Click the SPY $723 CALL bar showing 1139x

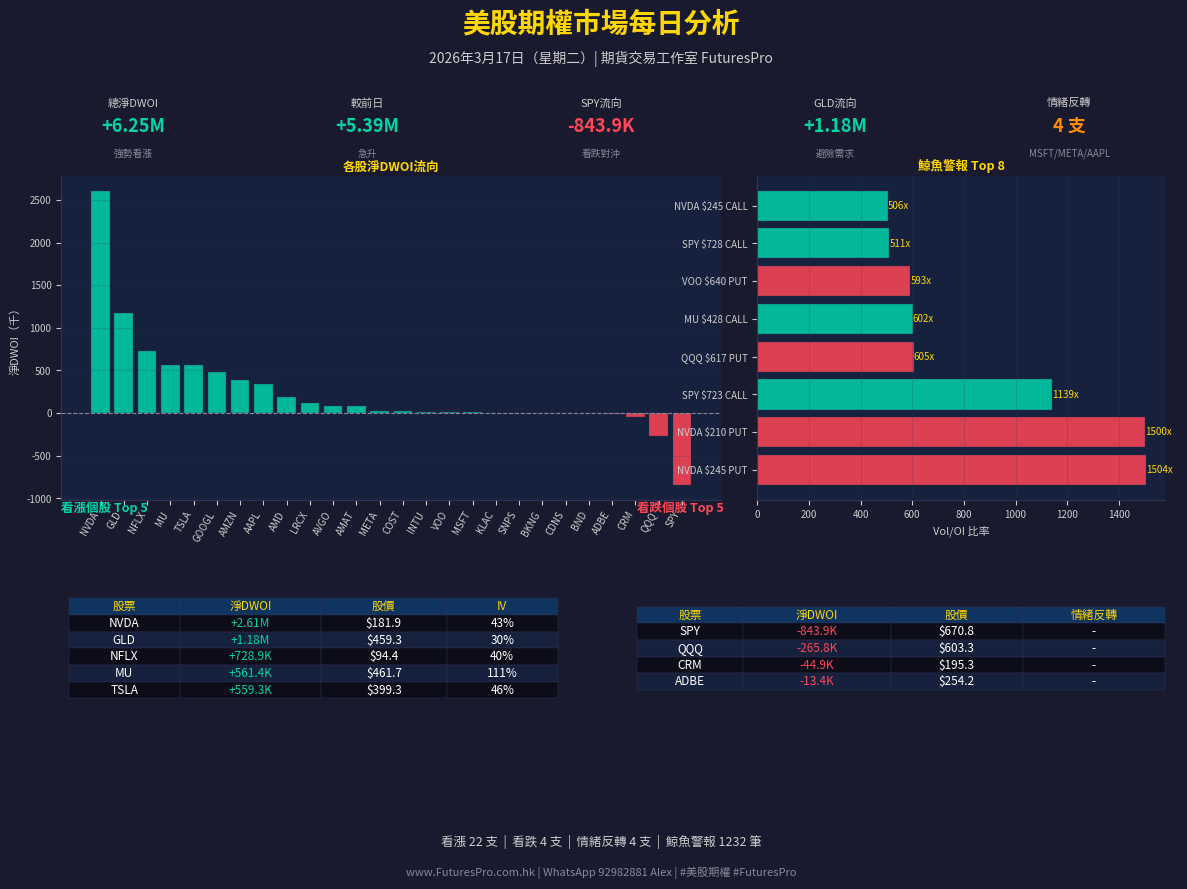(x=900, y=394)
